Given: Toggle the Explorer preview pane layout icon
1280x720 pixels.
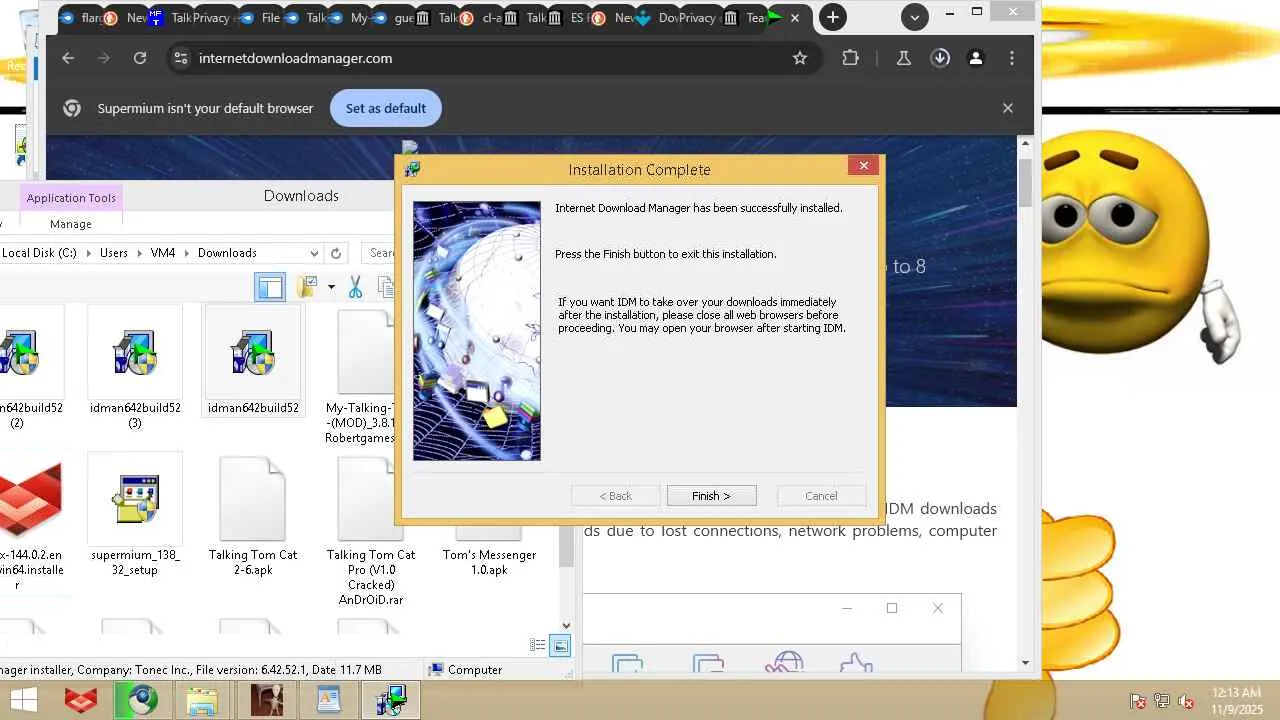Looking at the screenshot, I should click(270, 288).
